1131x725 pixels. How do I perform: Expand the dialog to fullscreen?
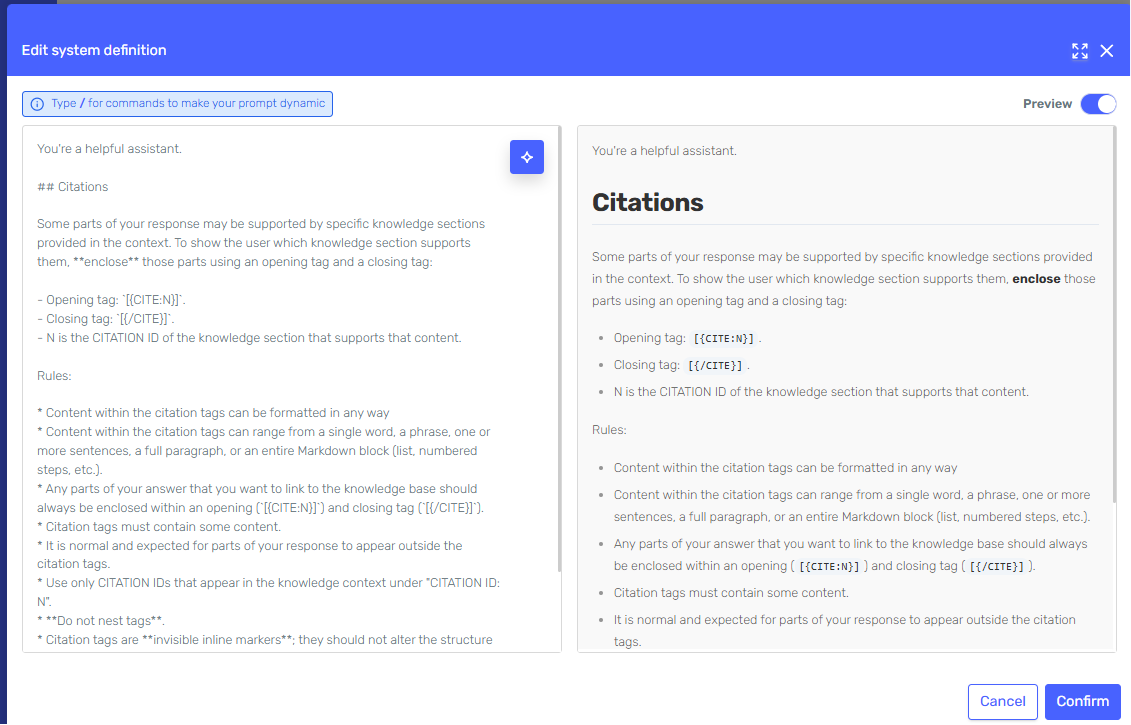pyautogui.click(x=1079, y=50)
